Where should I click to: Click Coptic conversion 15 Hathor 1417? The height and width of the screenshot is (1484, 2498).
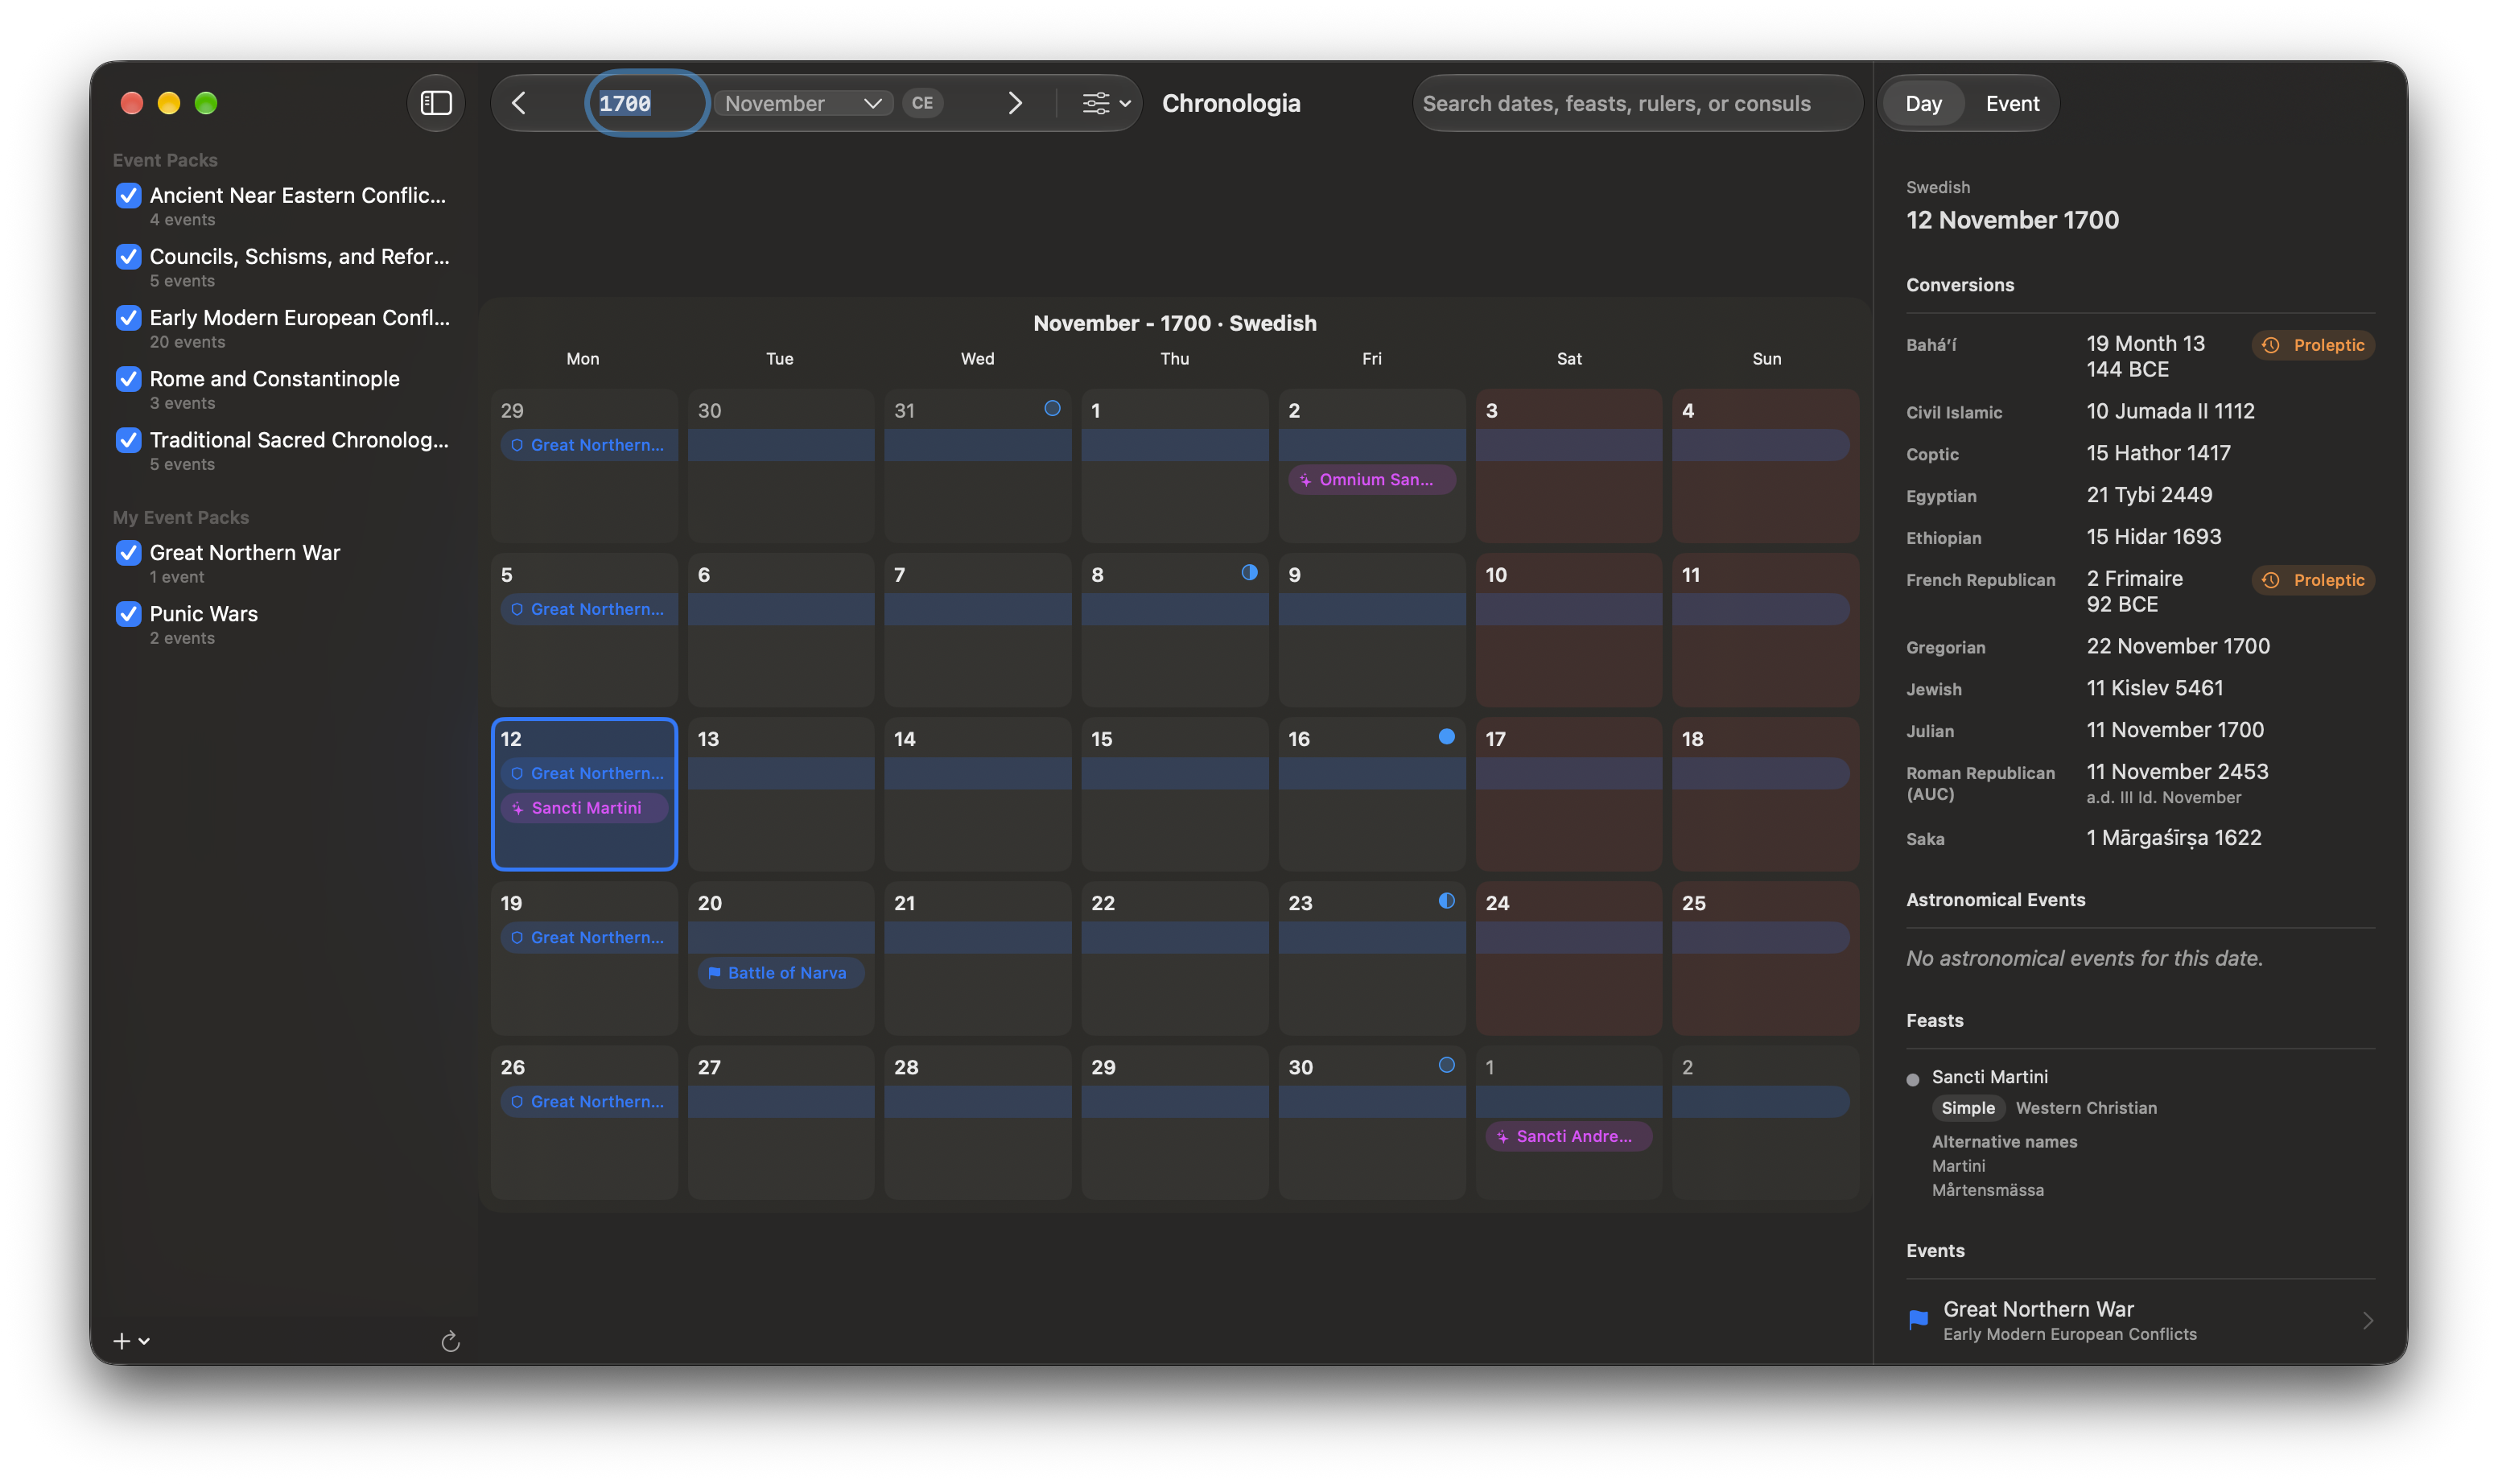click(x=2158, y=453)
